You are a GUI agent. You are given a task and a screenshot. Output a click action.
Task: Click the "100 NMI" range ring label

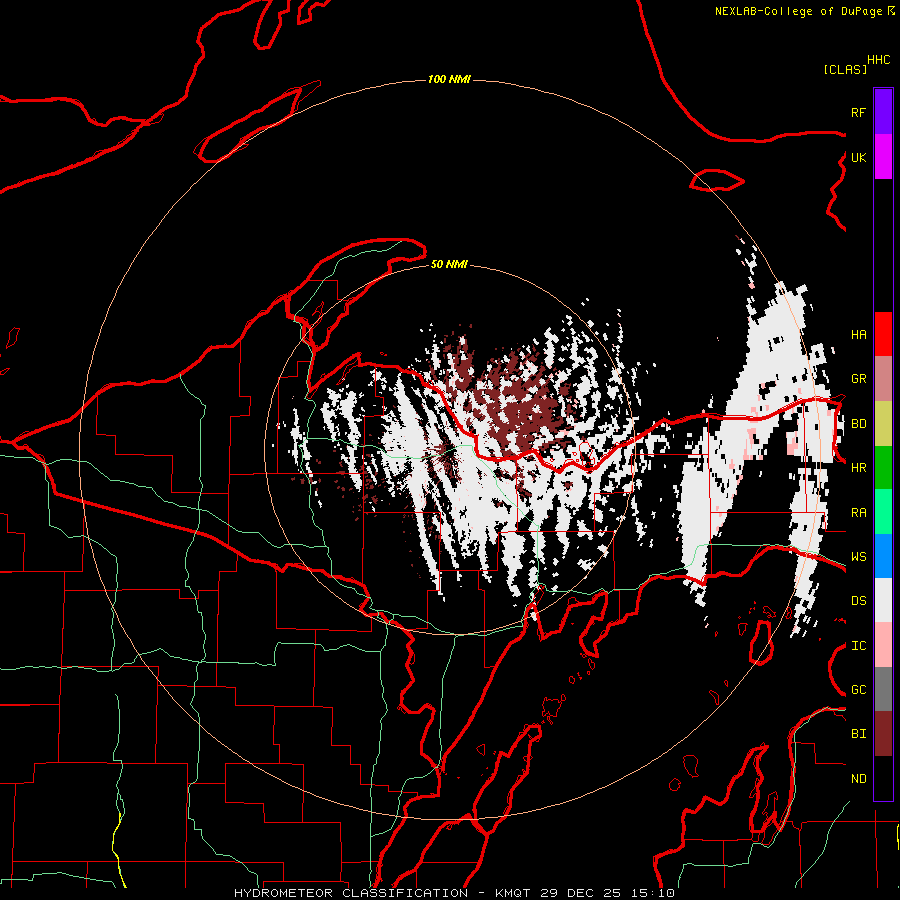tap(449, 79)
